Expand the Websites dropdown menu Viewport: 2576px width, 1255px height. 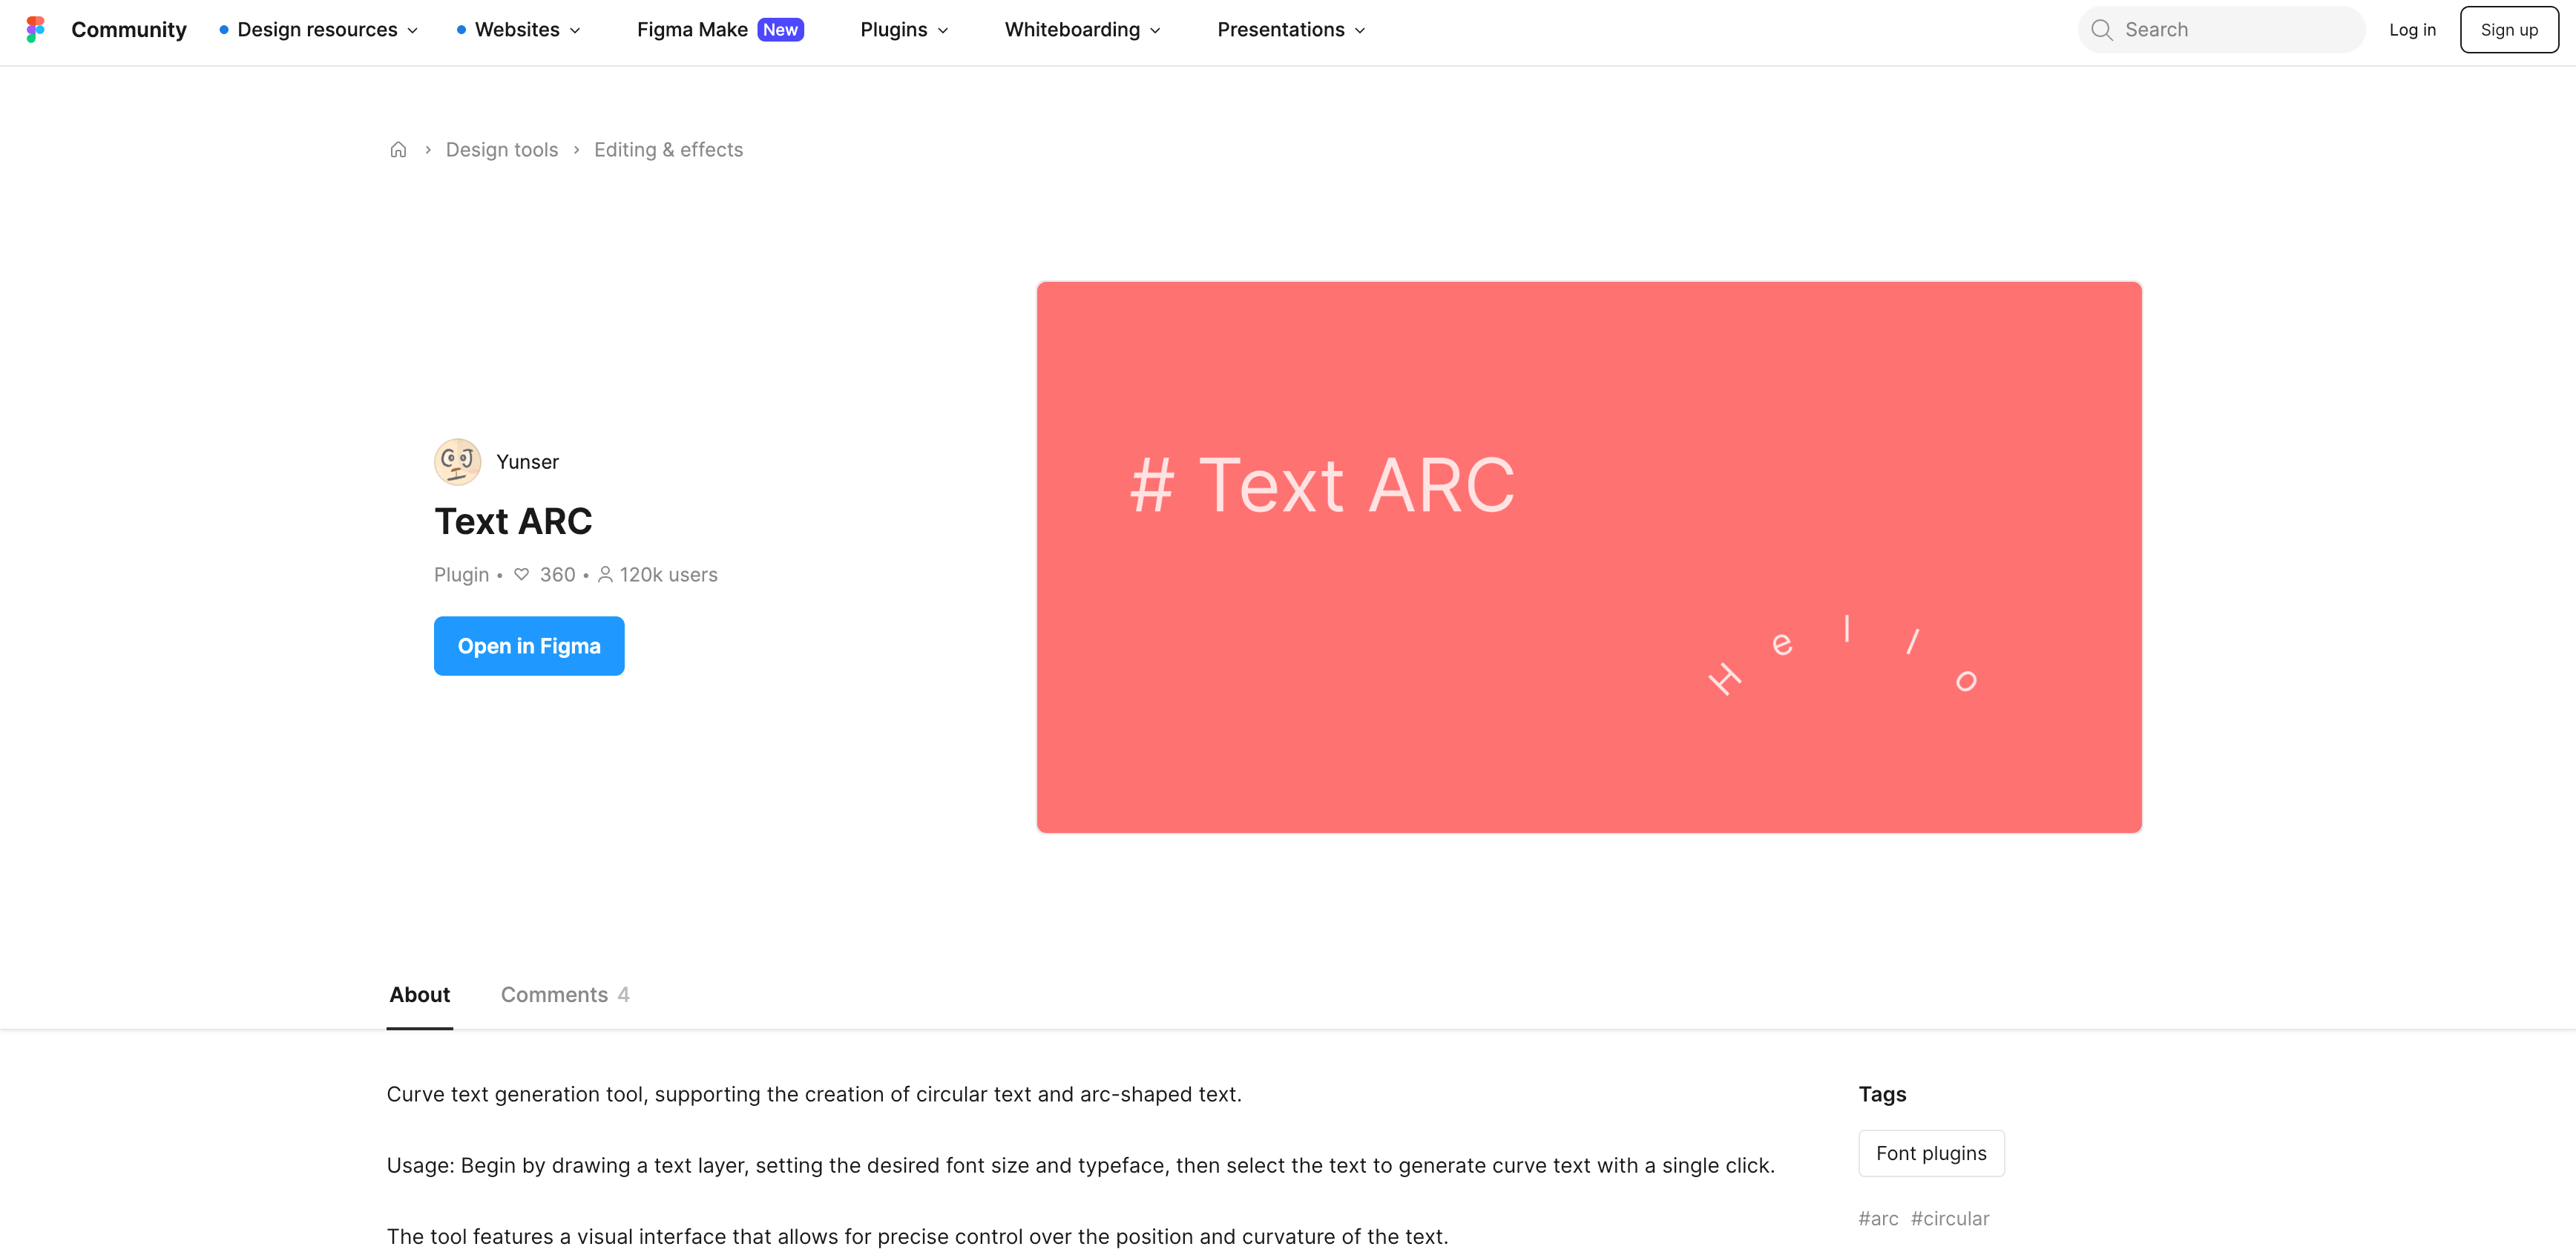(519, 30)
